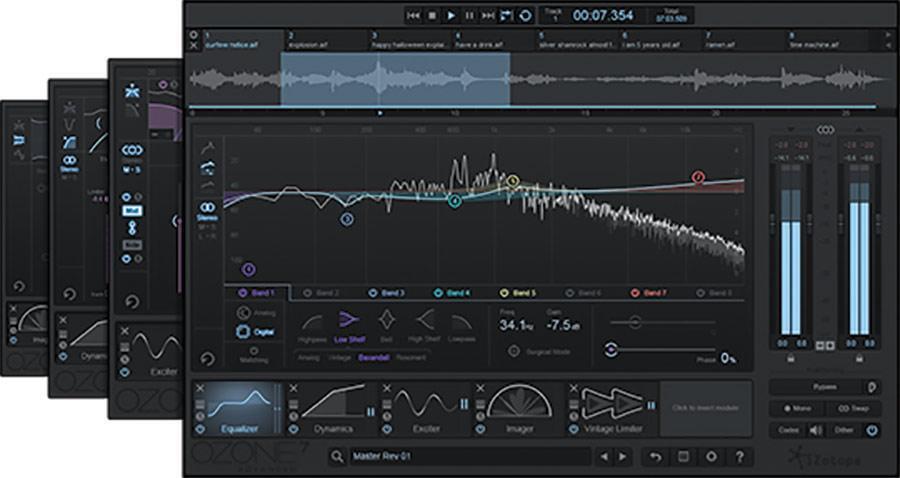Open preset search magnifier icon

[x=338, y=457]
